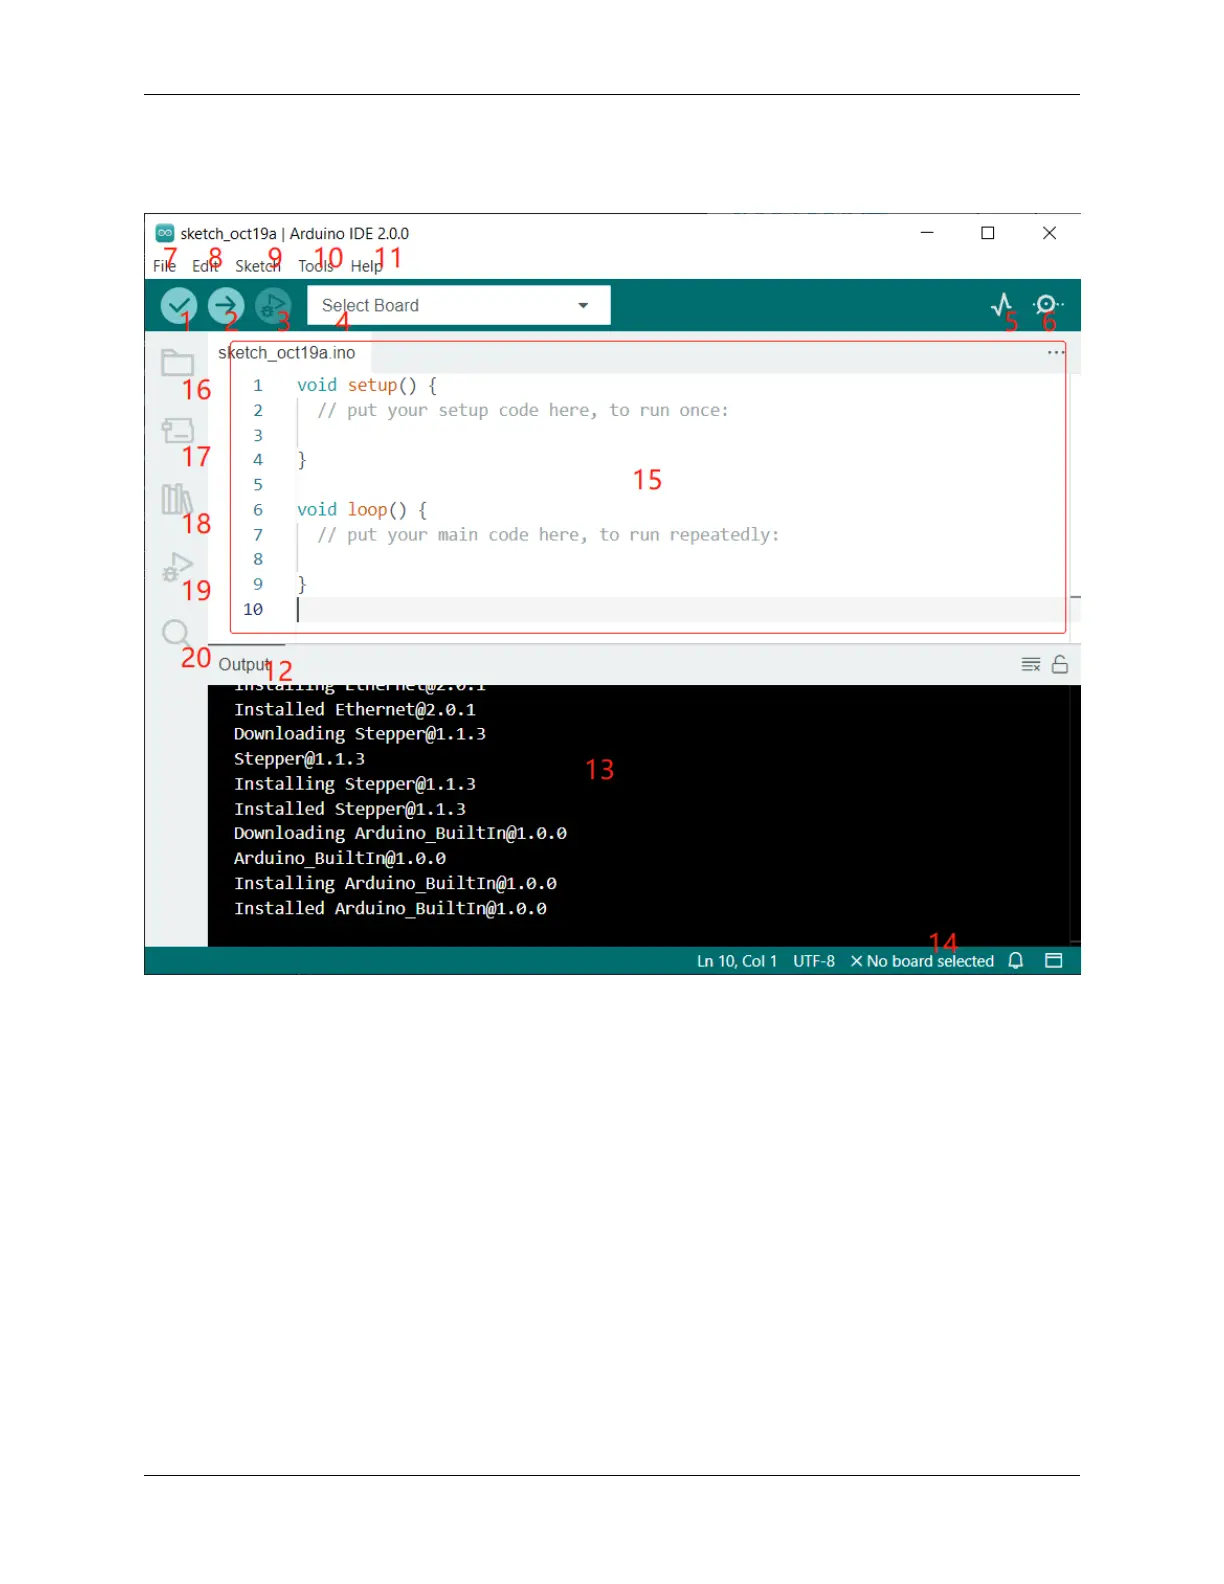Open the Sketchbook folder panel

click(x=177, y=362)
